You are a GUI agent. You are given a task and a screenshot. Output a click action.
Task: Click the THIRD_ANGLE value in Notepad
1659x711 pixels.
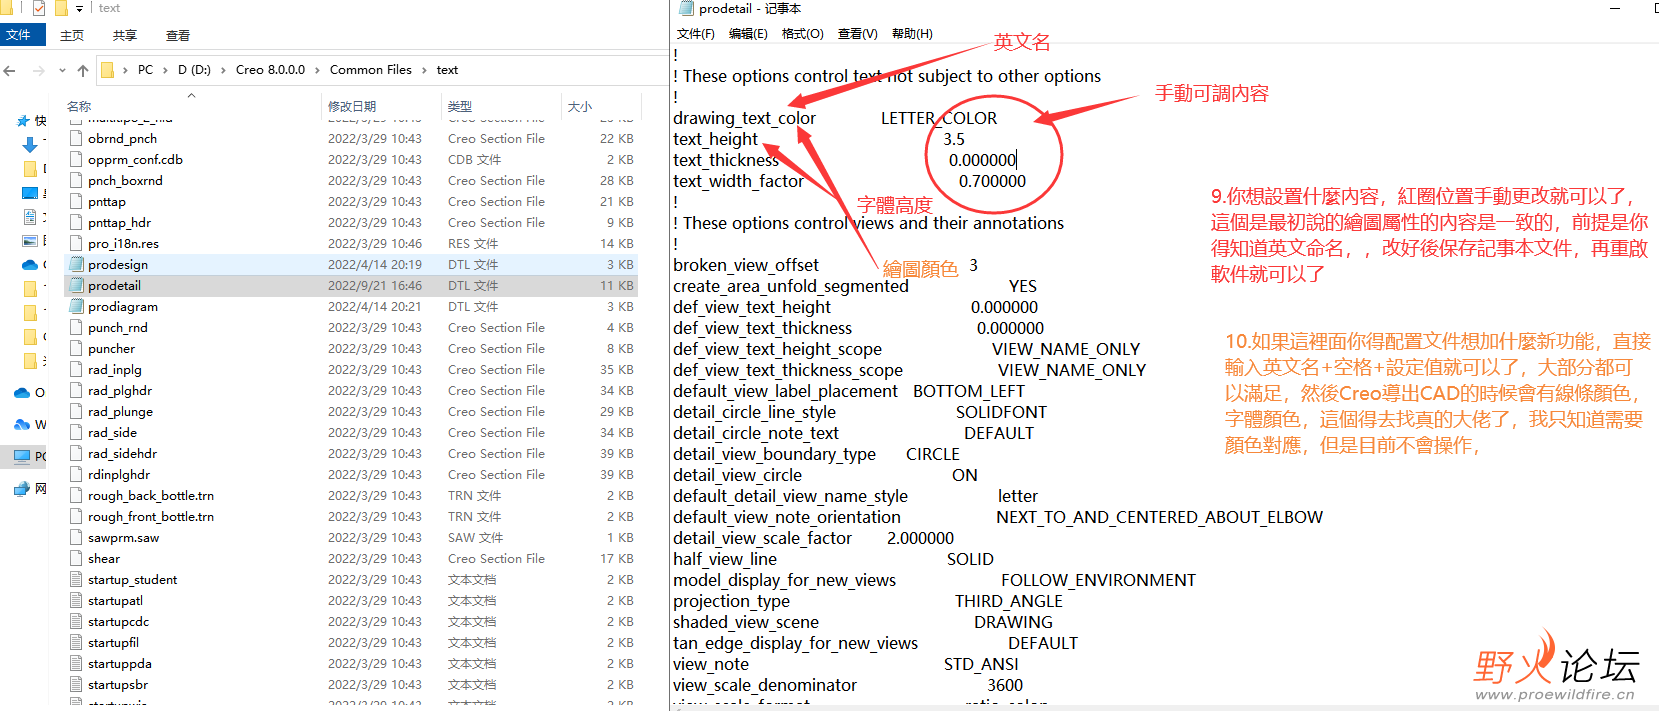1009,601
